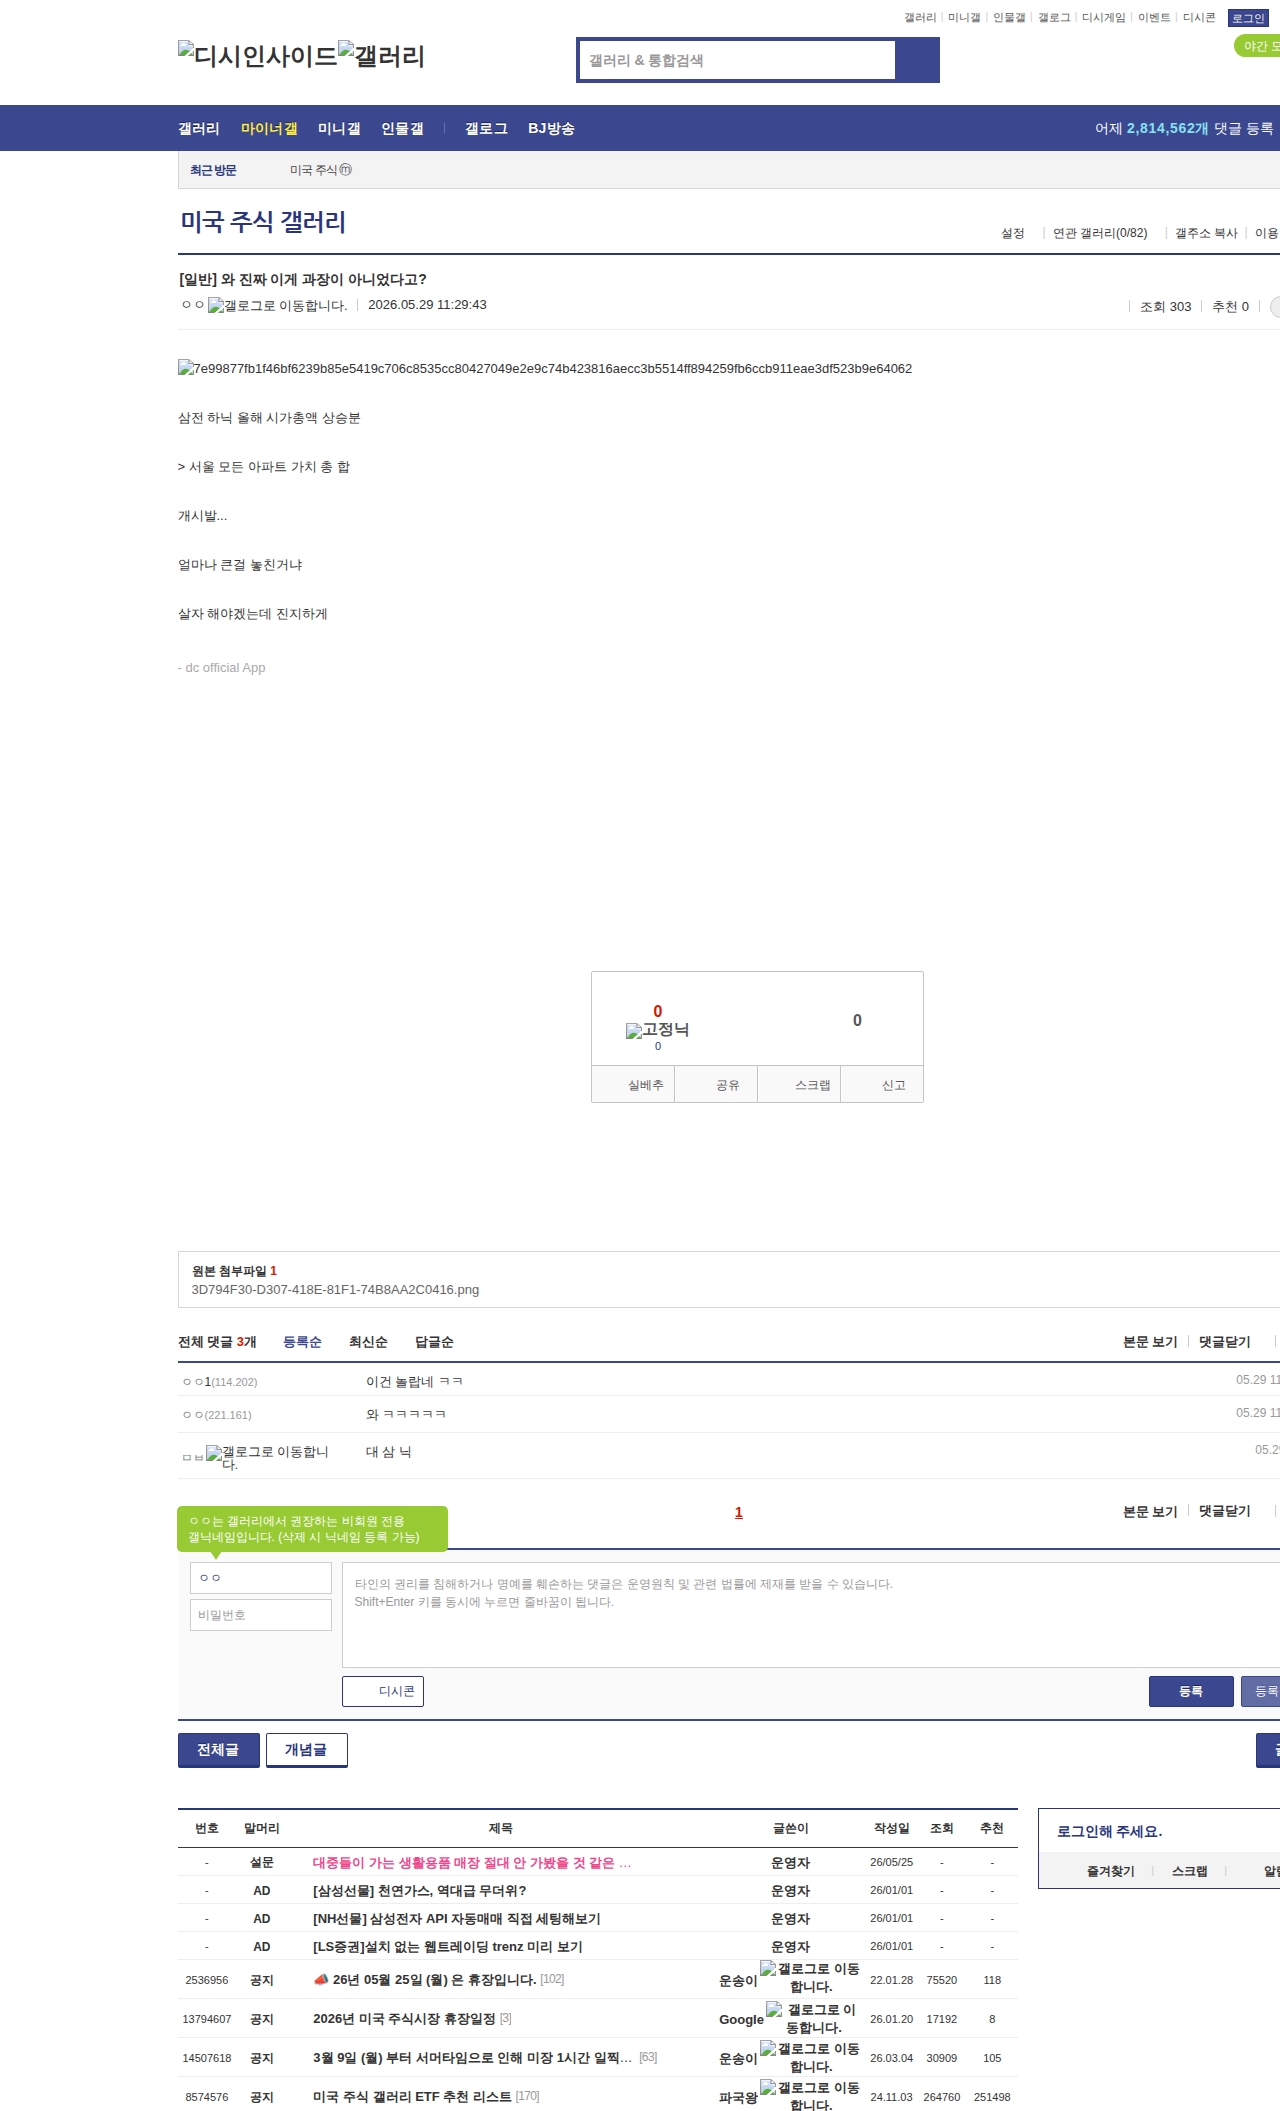Screen dimensions: 1280x2111
Task: Click the megaphone notice icon on 휴장입니다 row
Action: pyautogui.click(x=321, y=1978)
